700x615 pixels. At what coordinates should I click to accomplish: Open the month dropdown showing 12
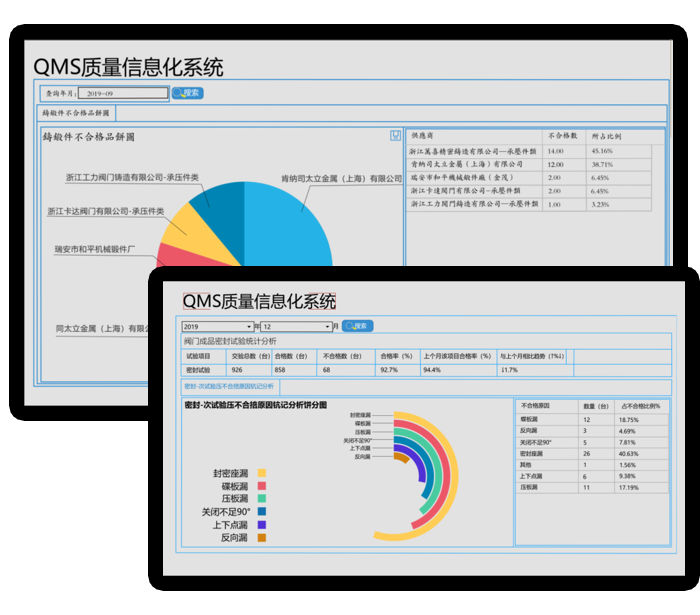coord(299,326)
